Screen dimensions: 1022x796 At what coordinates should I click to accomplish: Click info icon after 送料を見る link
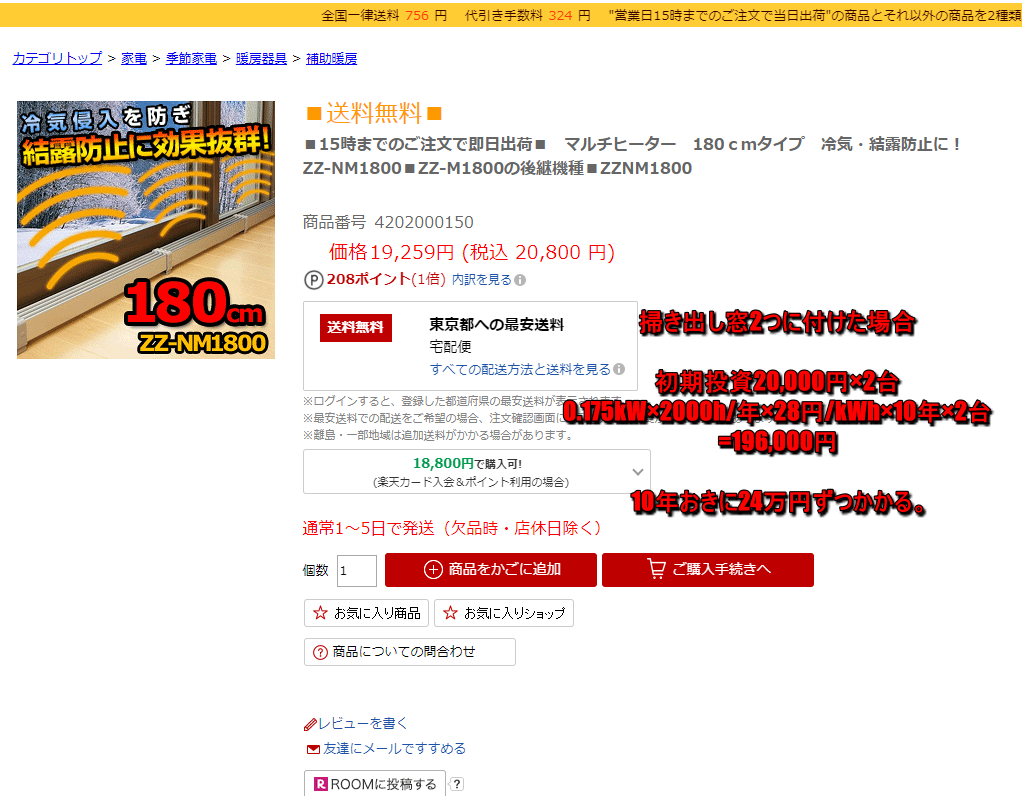coord(619,369)
